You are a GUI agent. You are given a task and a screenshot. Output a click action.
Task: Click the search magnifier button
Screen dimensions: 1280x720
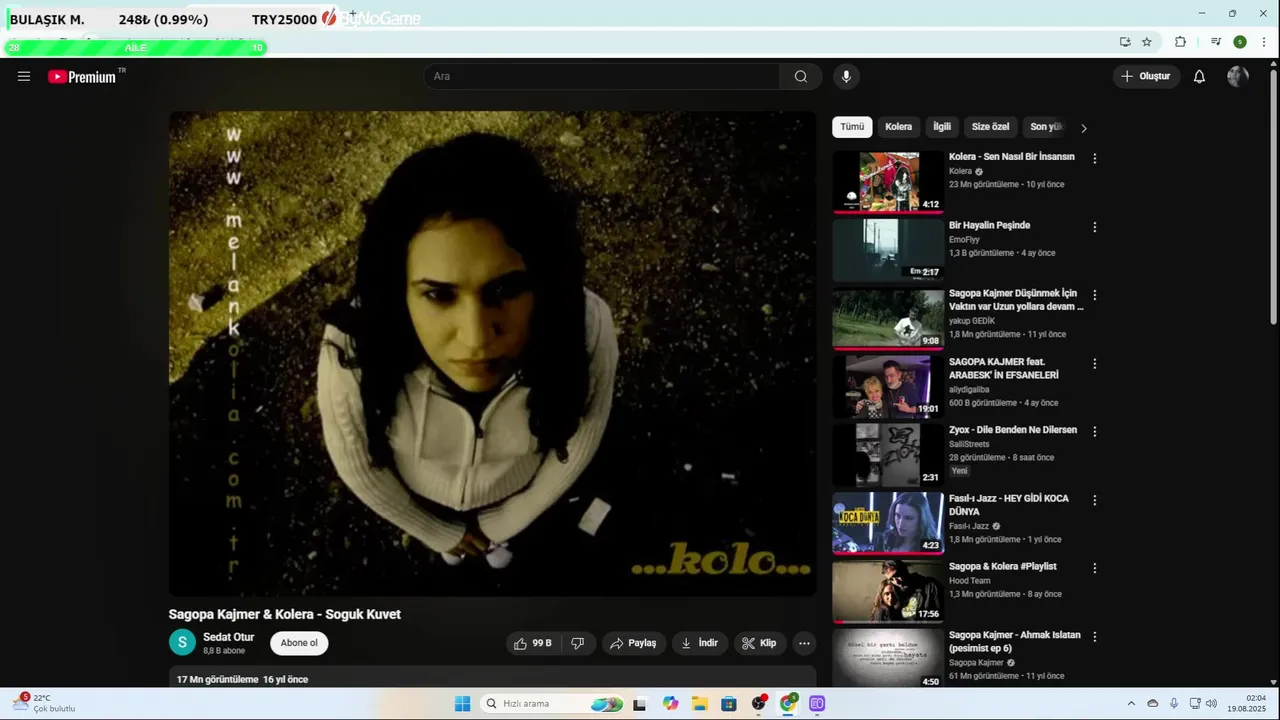pyautogui.click(x=801, y=76)
